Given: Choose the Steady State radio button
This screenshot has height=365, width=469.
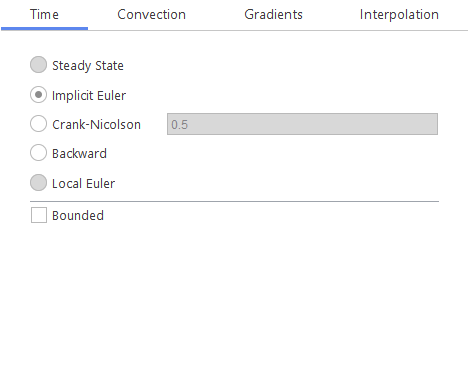Looking at the screenshot, I should (38, 65).
